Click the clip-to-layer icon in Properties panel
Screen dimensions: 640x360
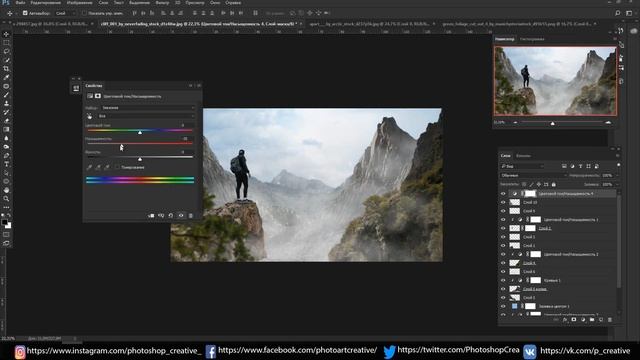(x=151, y=216)
